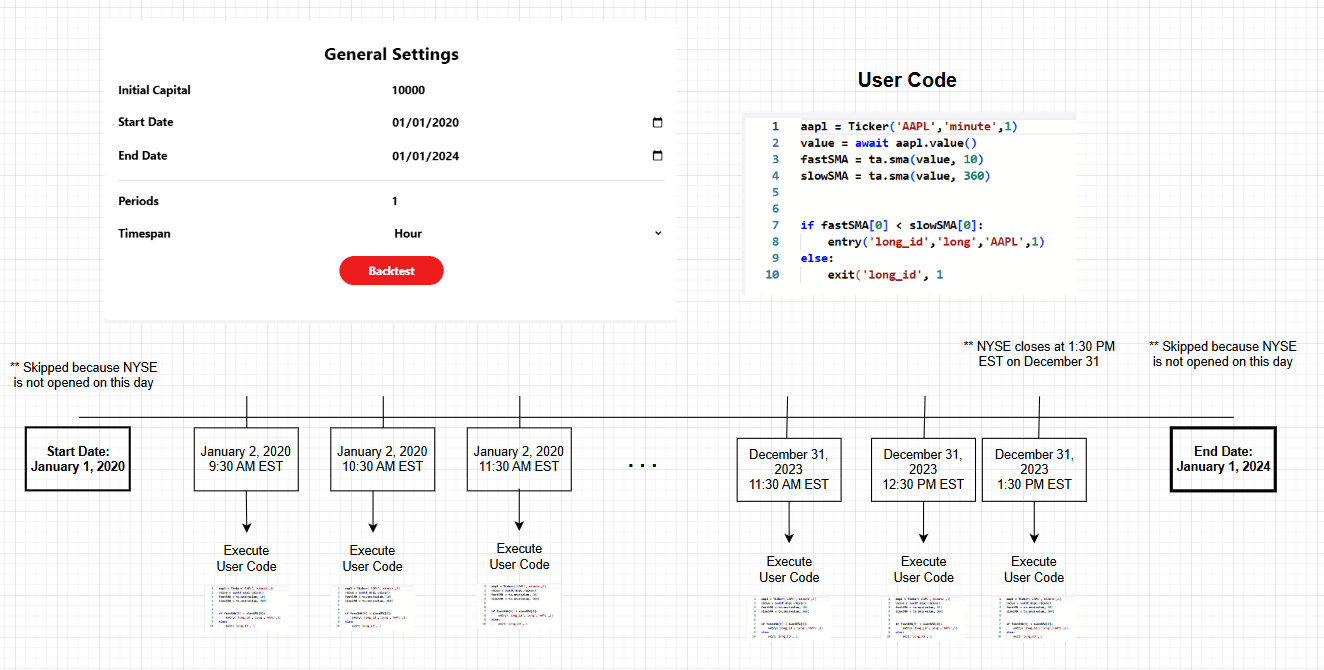The width and height of the screenshot is (1324, 670).
Task: Select the January 2, 2020 10:30 AM box
Action: [383, 459]
